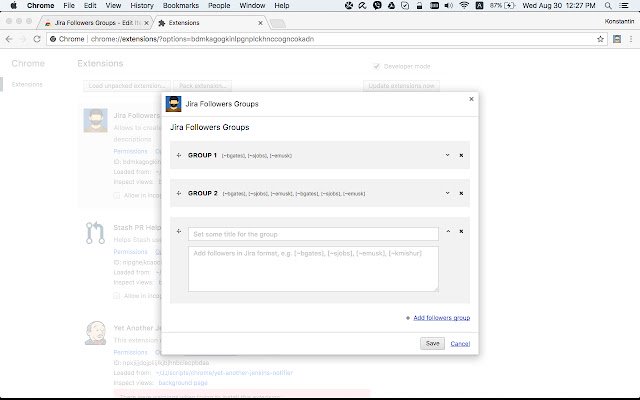Click the Jira Followers Groups extension thumbnail in list
Screen dimensions: 640x400
pos(96,120)
